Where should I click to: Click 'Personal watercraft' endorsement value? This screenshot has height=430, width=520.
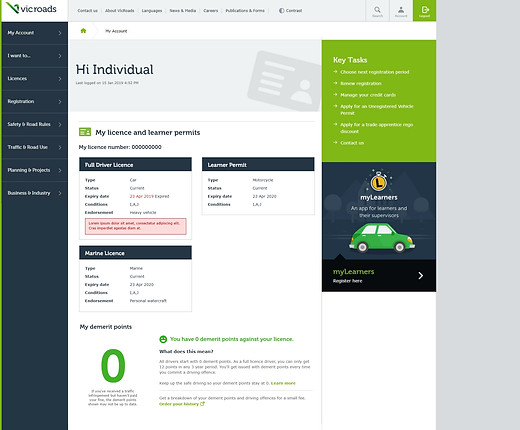coord(148,301)
